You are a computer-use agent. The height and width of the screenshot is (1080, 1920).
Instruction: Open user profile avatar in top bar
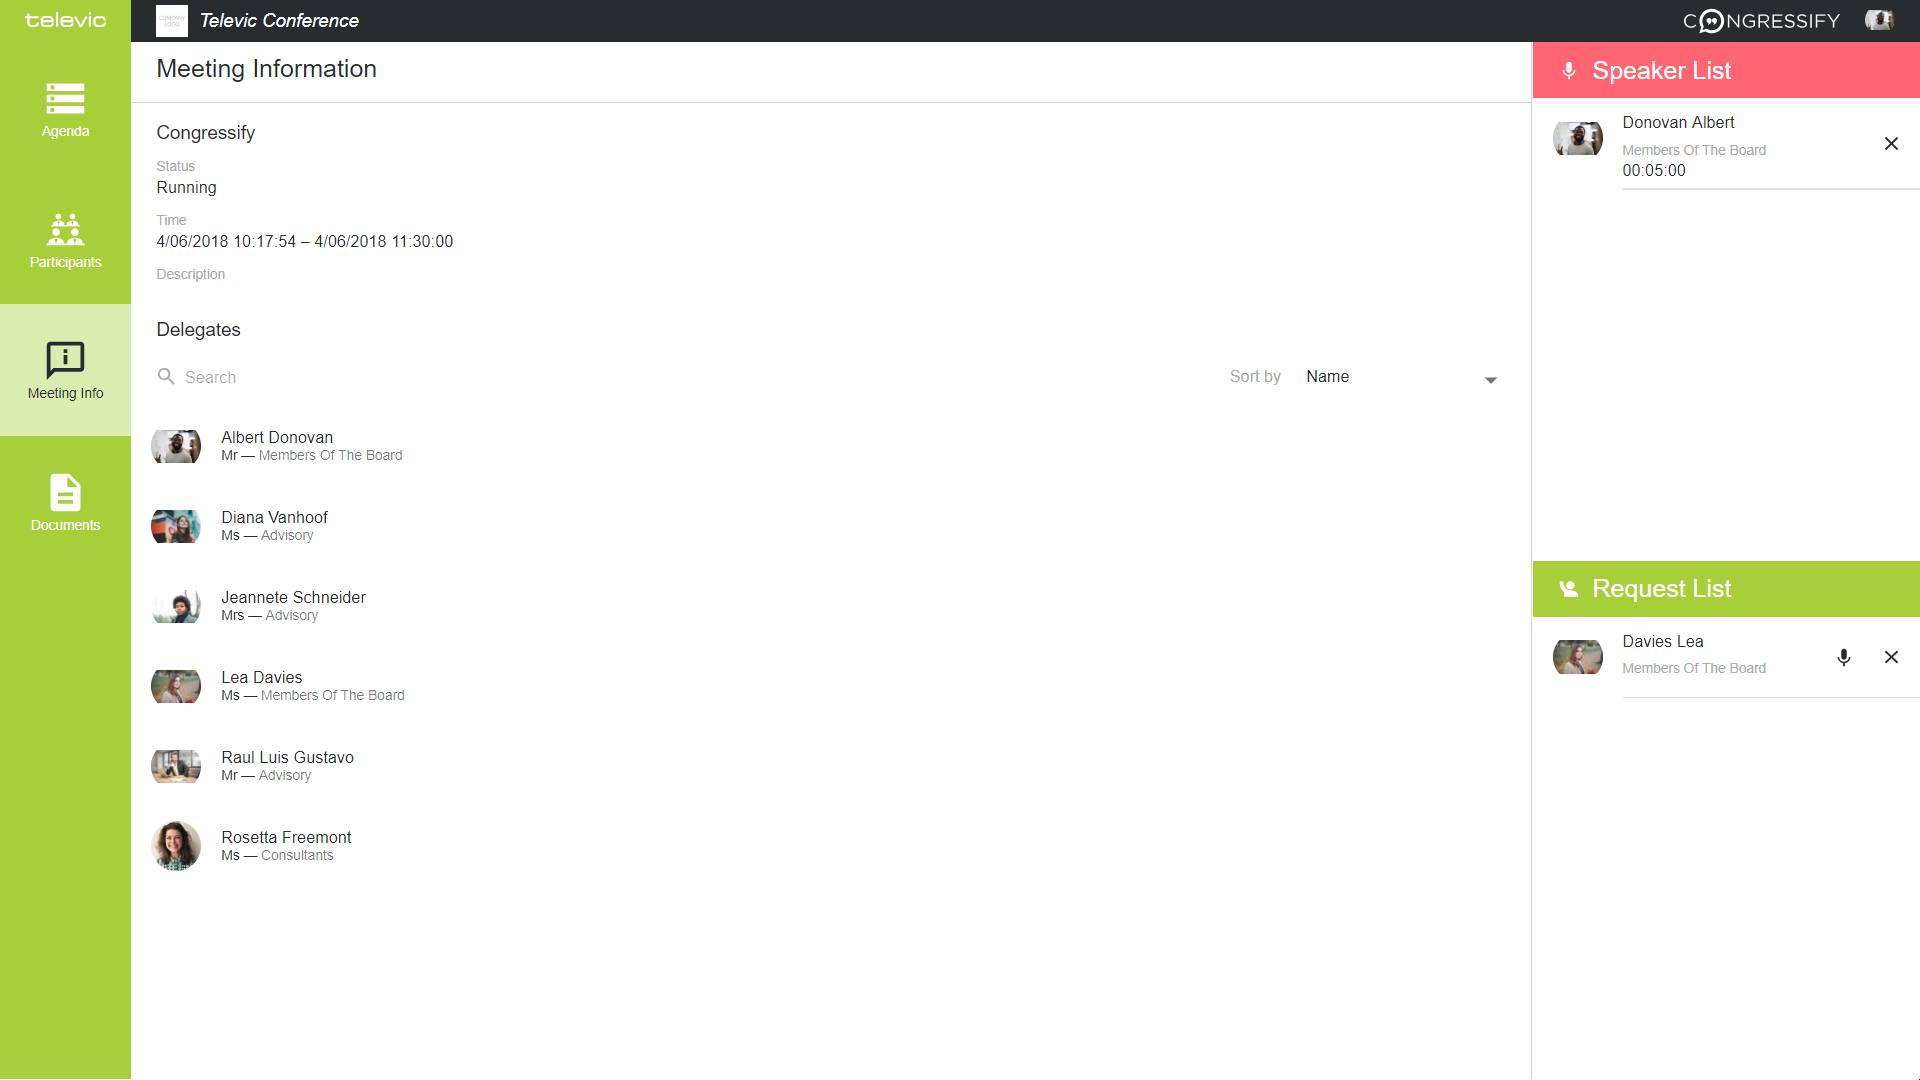pos(1879,20)
